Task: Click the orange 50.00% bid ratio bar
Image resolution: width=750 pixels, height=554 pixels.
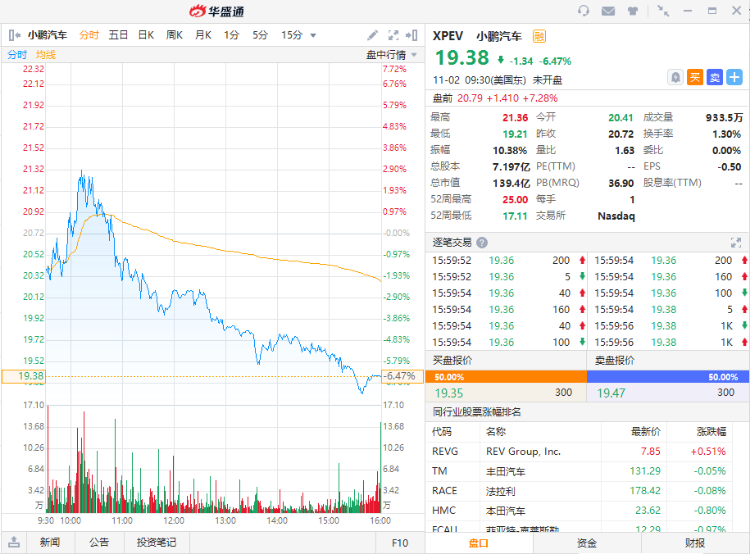Action: click(x=506, y=377)
